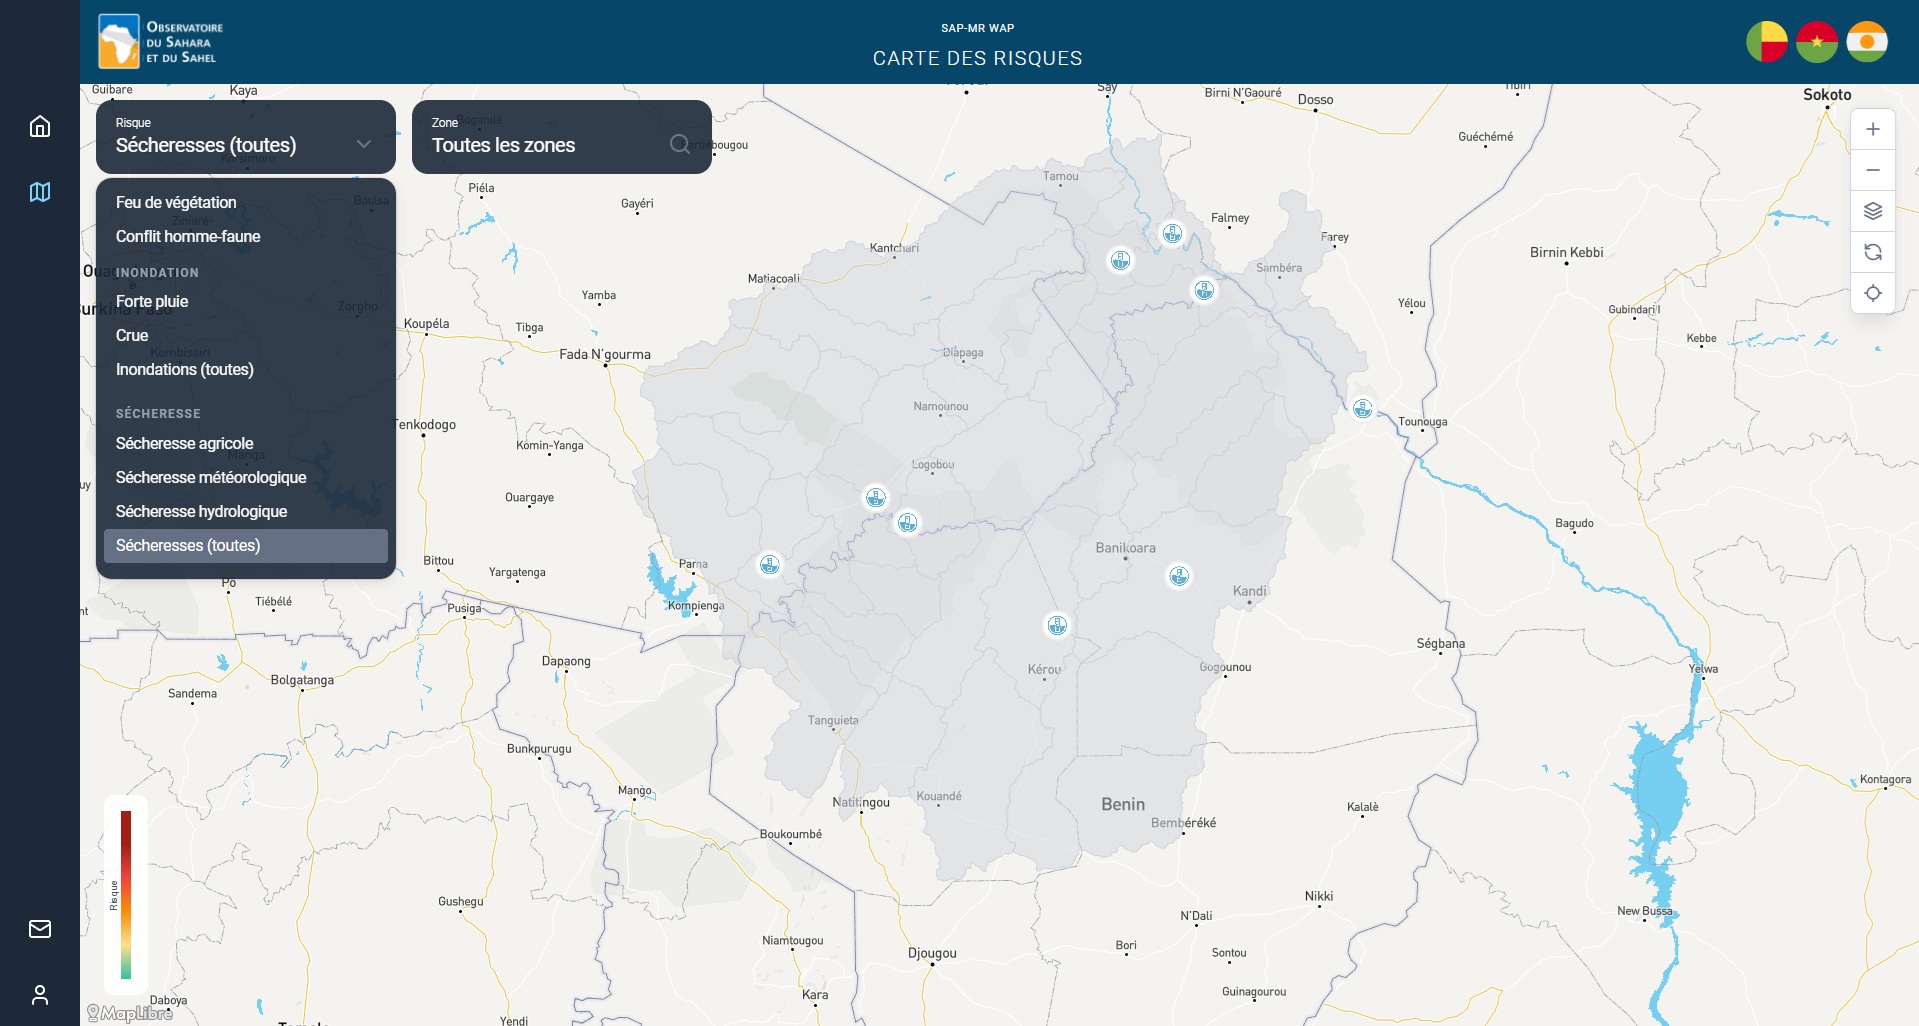Open the MapLibre attribution link
The height and width of the screenshot is (1026, 1919).
coord(130,1013)
